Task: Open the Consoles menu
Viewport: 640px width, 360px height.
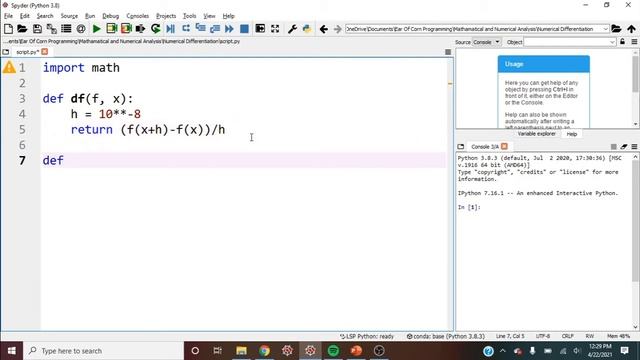Action: (x=138, y=16)
